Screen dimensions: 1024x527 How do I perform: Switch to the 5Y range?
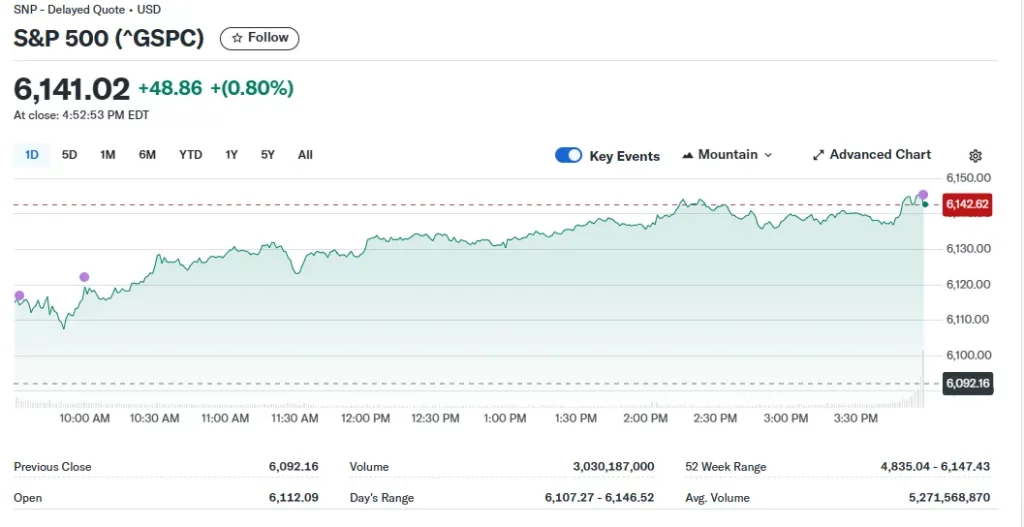pos(268,155)
